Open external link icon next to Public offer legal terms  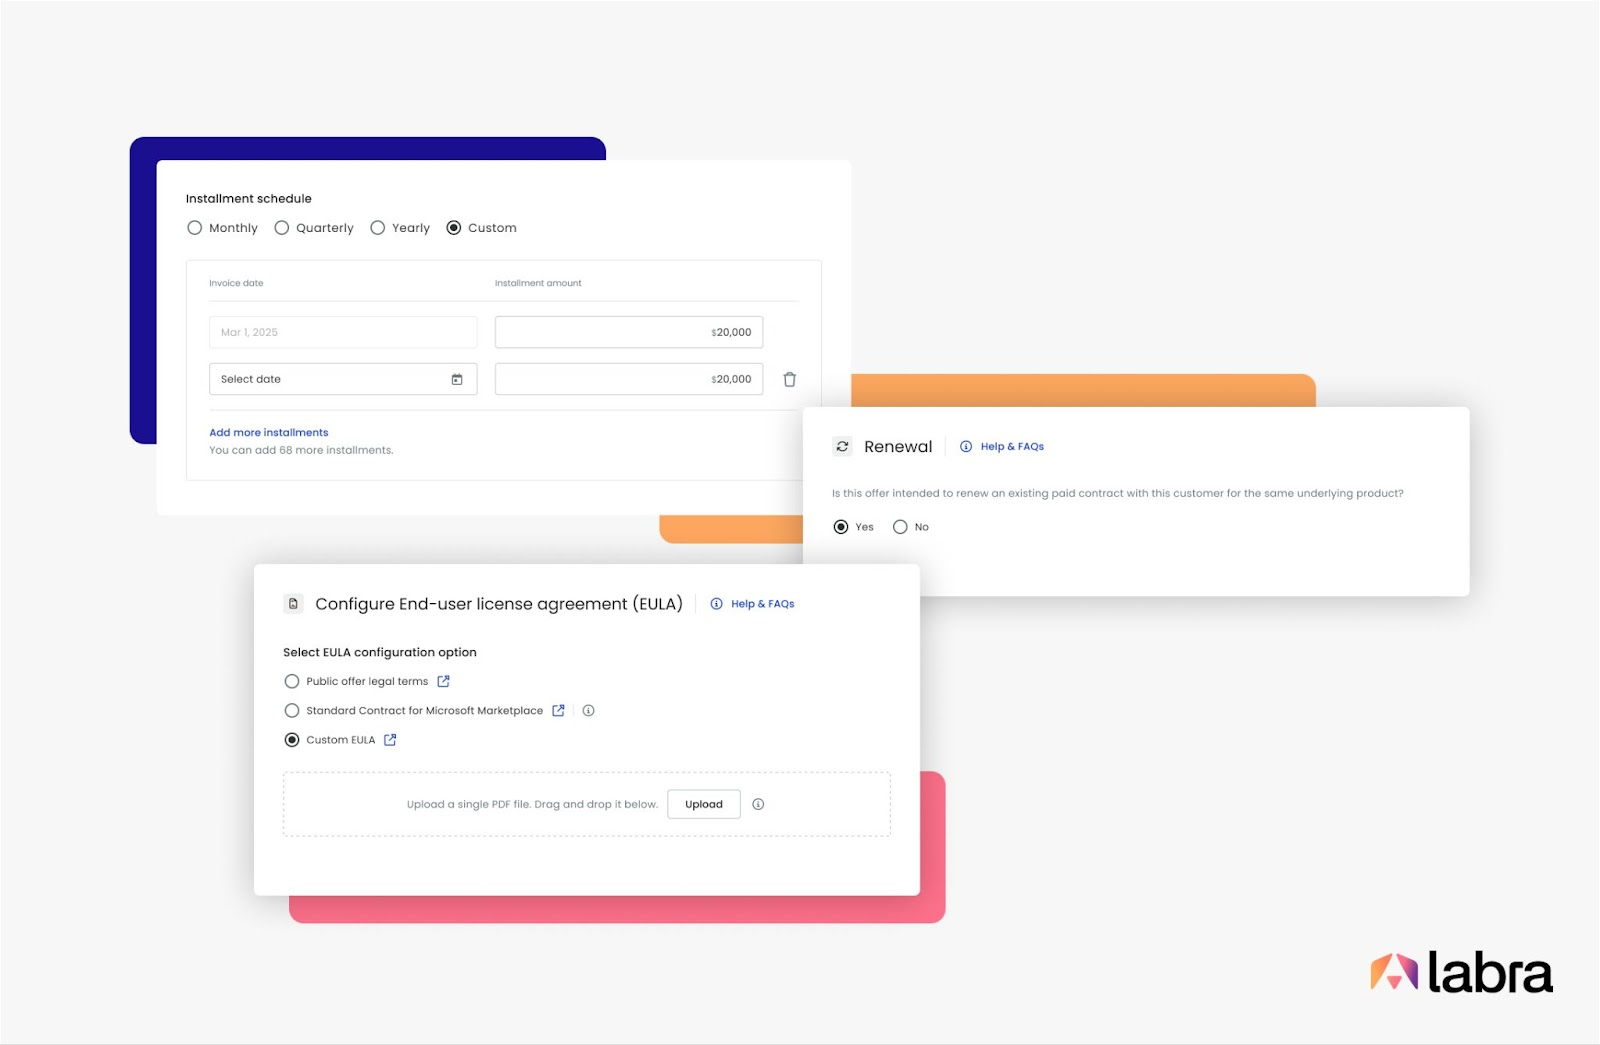443,682
